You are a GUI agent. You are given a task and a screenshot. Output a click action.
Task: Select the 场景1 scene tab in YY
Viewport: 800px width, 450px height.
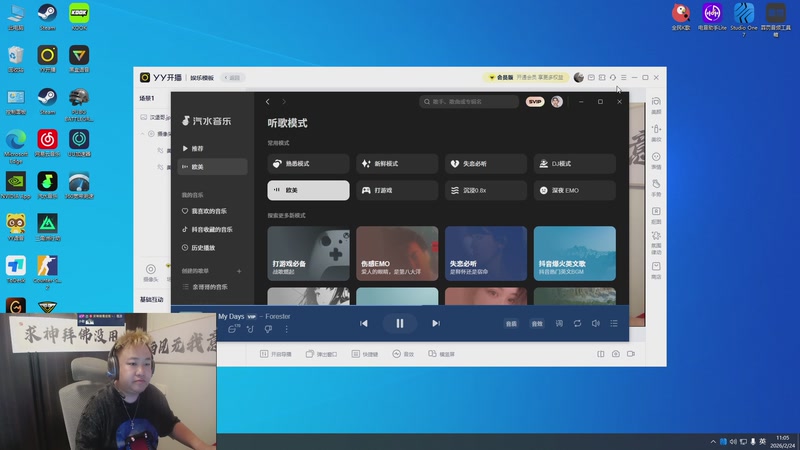click(147, 98)
